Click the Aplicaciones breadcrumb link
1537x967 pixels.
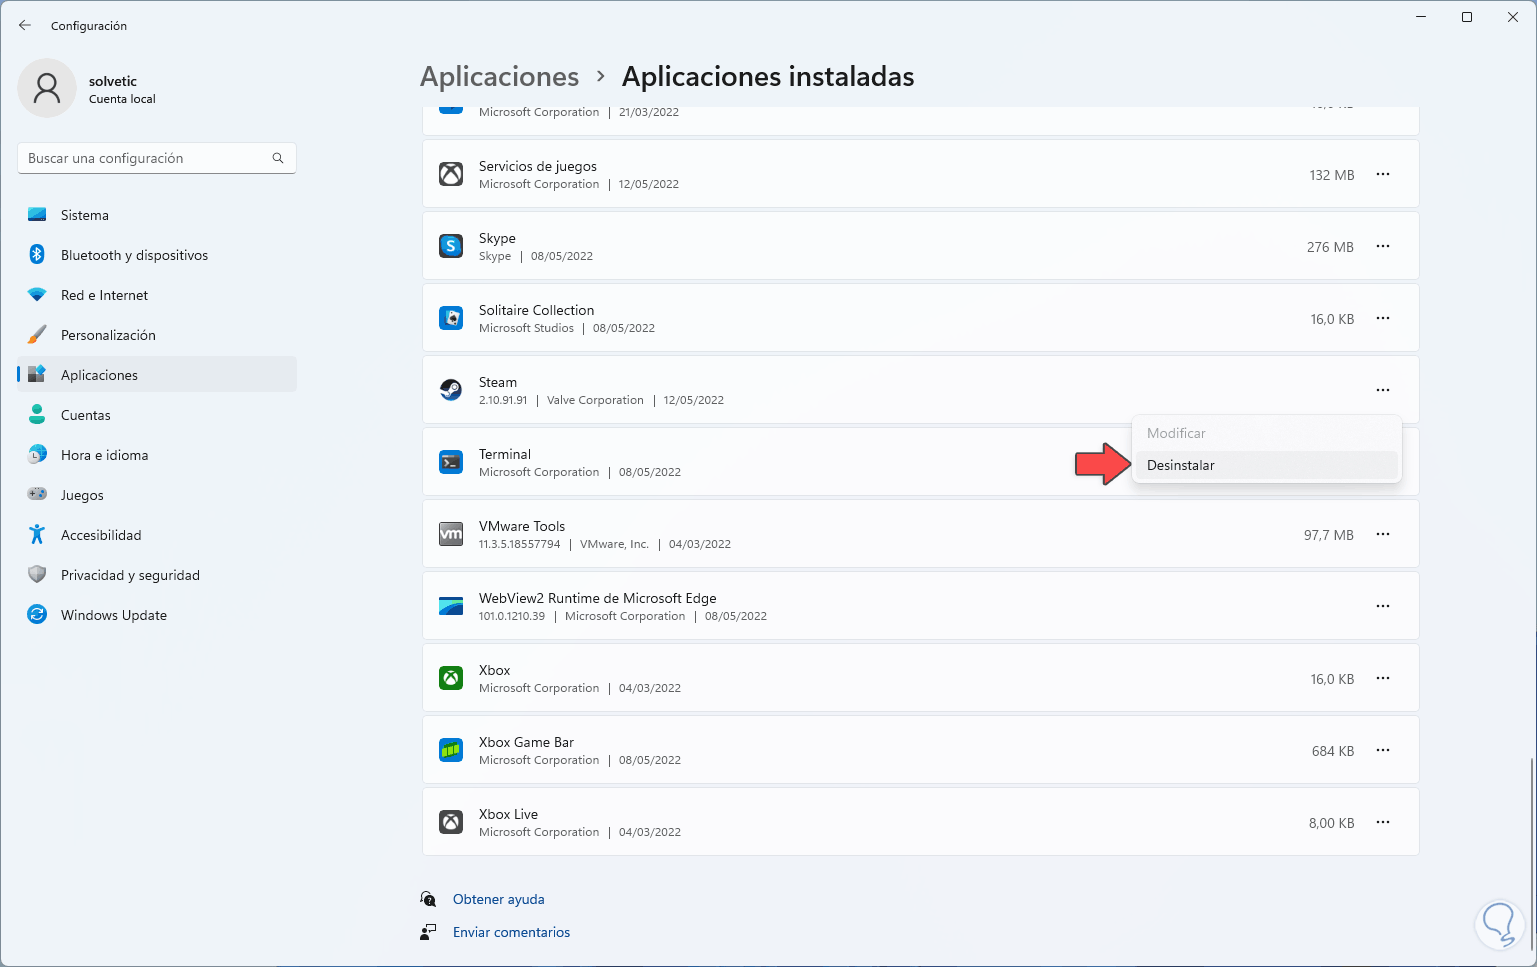coord(499,77)
